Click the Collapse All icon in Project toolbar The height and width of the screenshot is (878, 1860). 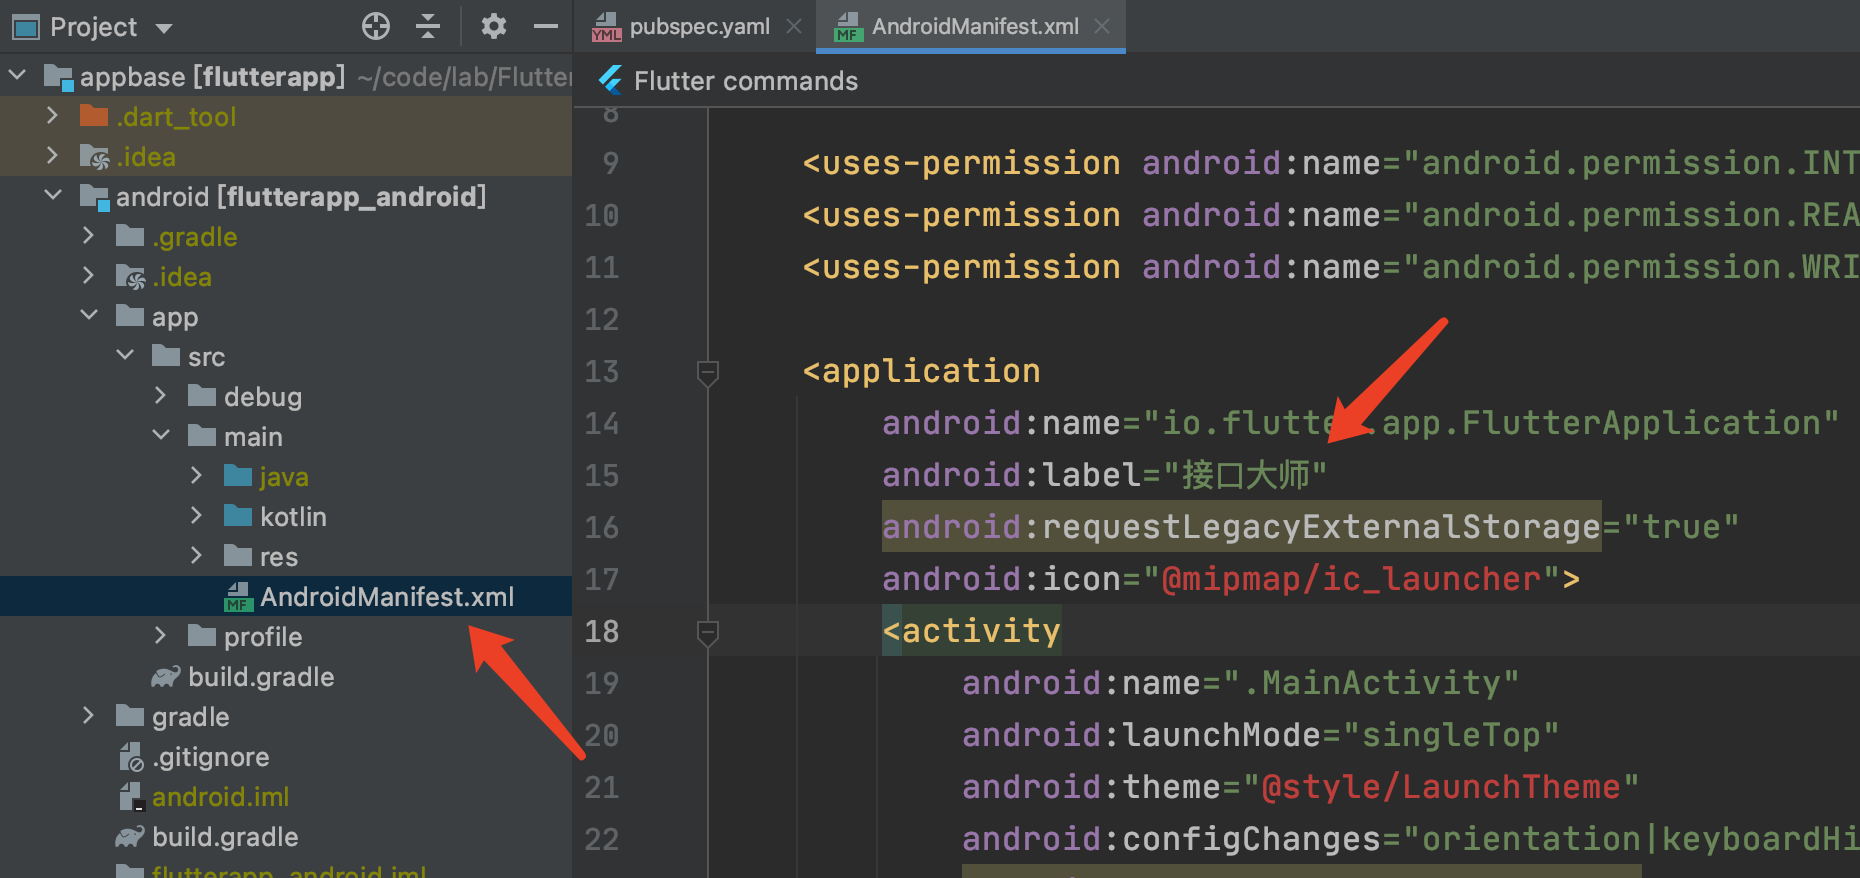[428, 26]
